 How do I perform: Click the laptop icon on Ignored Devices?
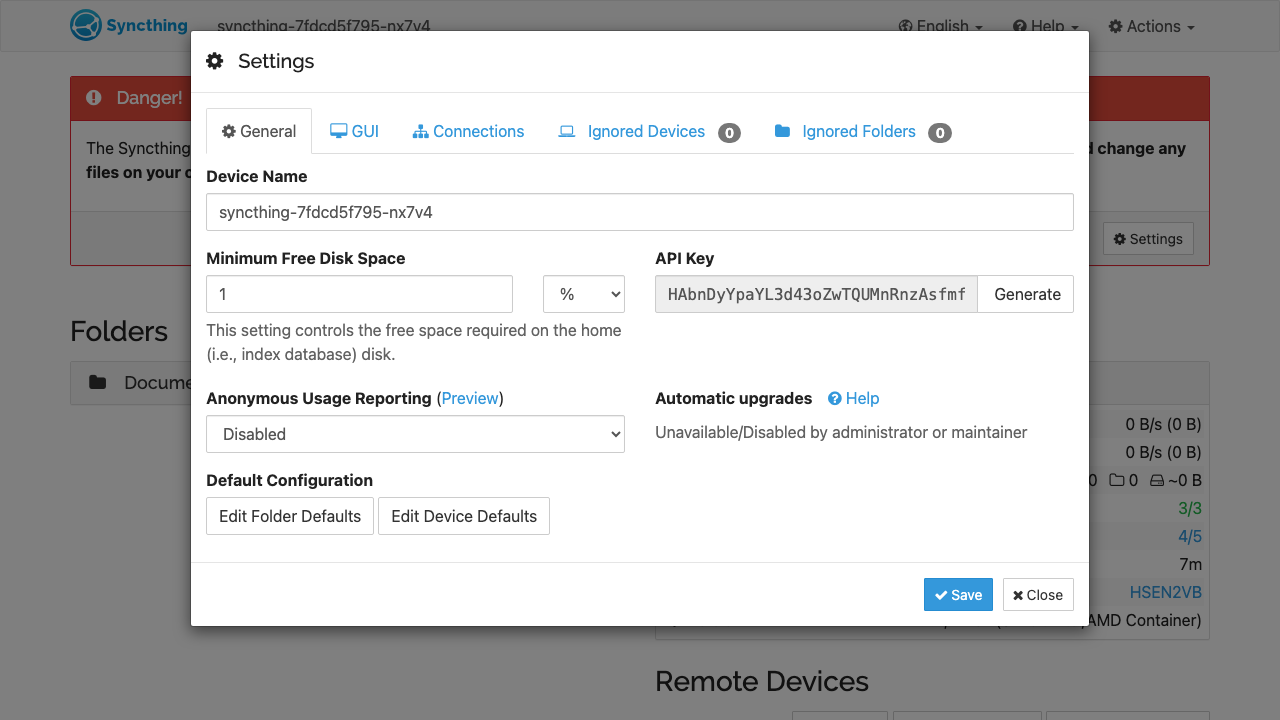(567, 131)
